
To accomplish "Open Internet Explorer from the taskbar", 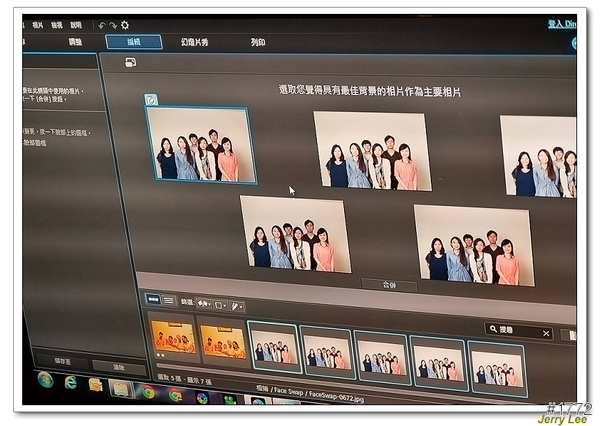I will point(71,383).
